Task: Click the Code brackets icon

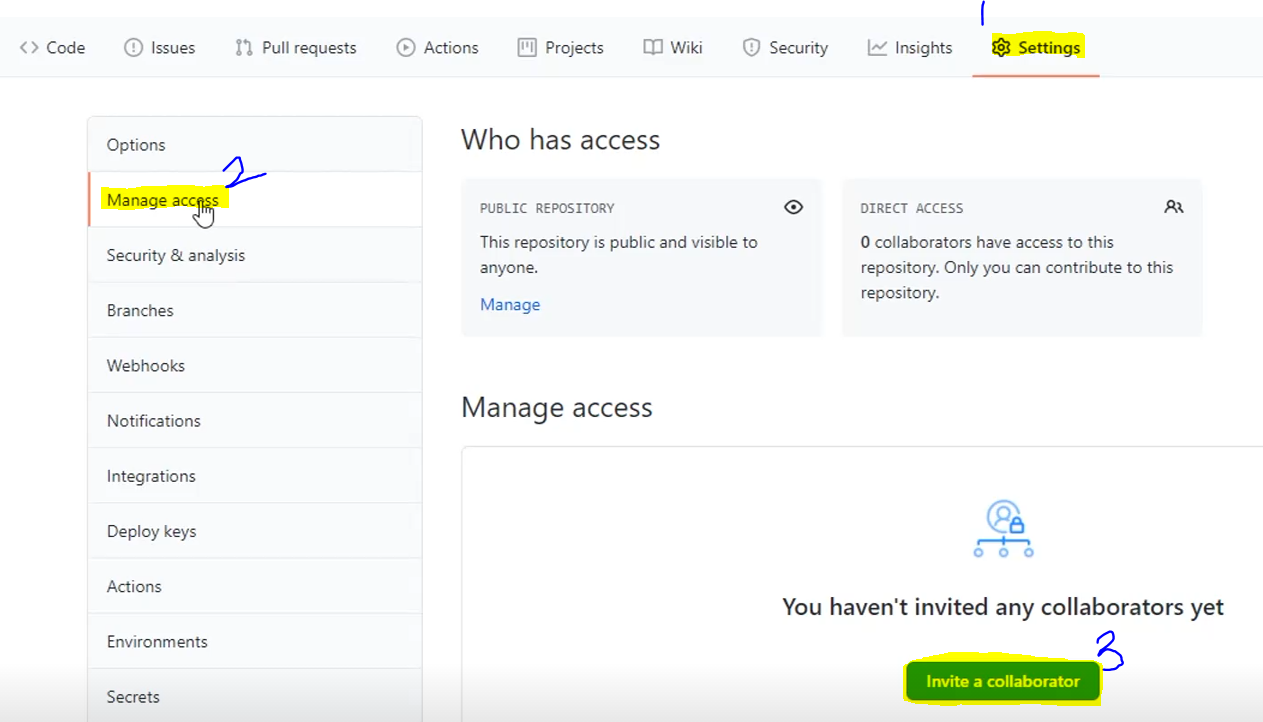Action: [x=29, y=47]
